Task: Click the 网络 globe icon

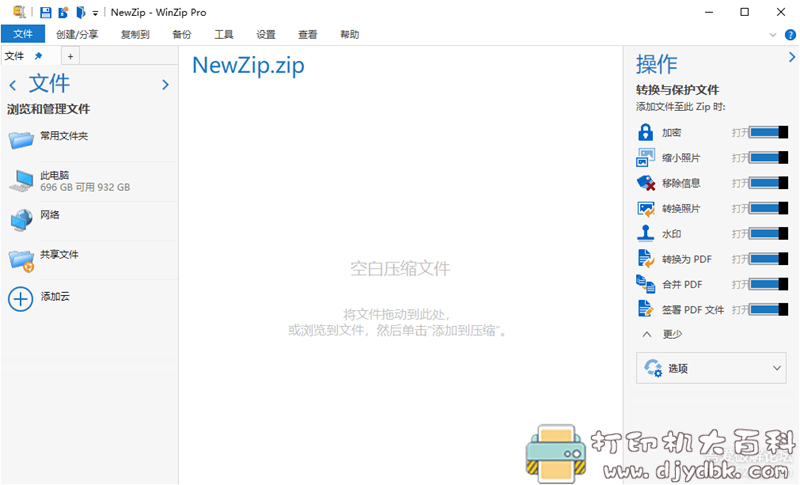Action: tap(21, 220)
